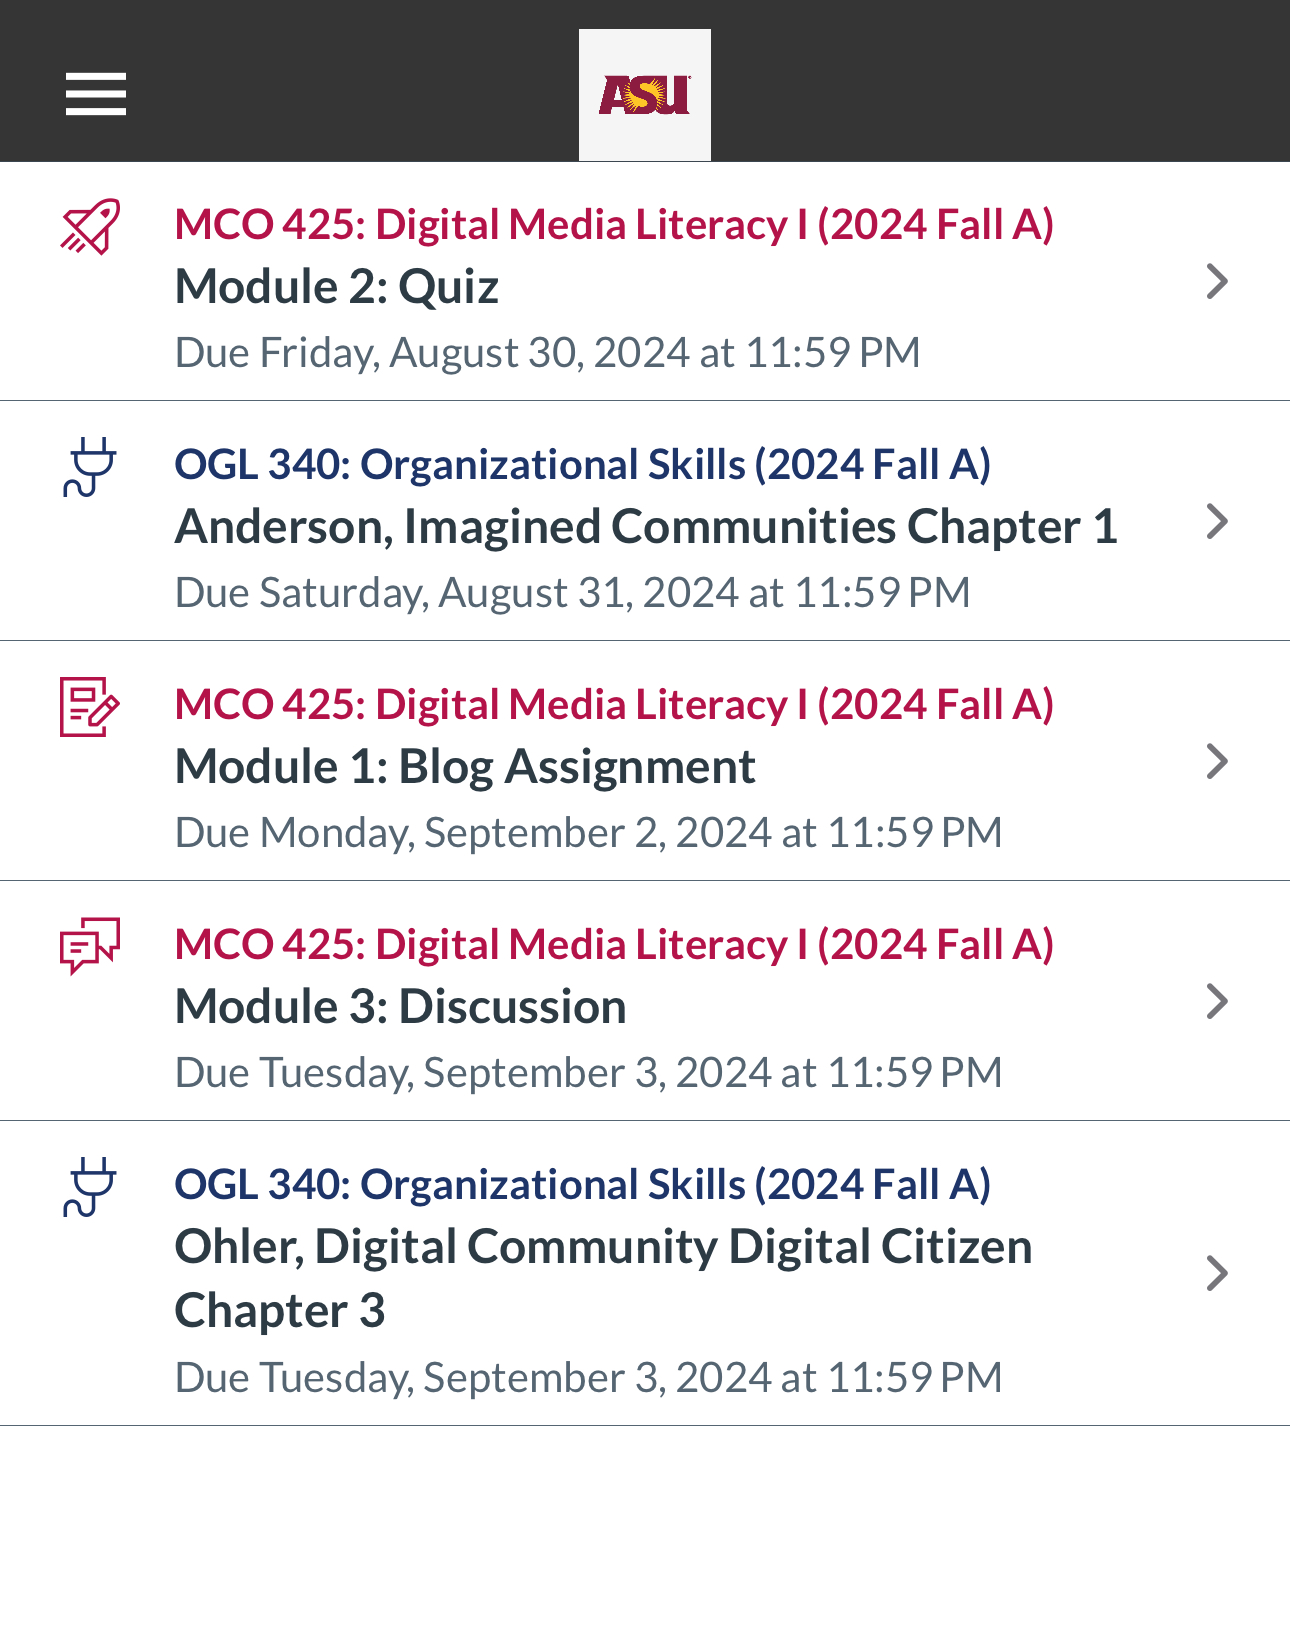This screenshot has width=1290, height=1628.
Task: Open the hamburger navigation menu
Action: [96, 94]
